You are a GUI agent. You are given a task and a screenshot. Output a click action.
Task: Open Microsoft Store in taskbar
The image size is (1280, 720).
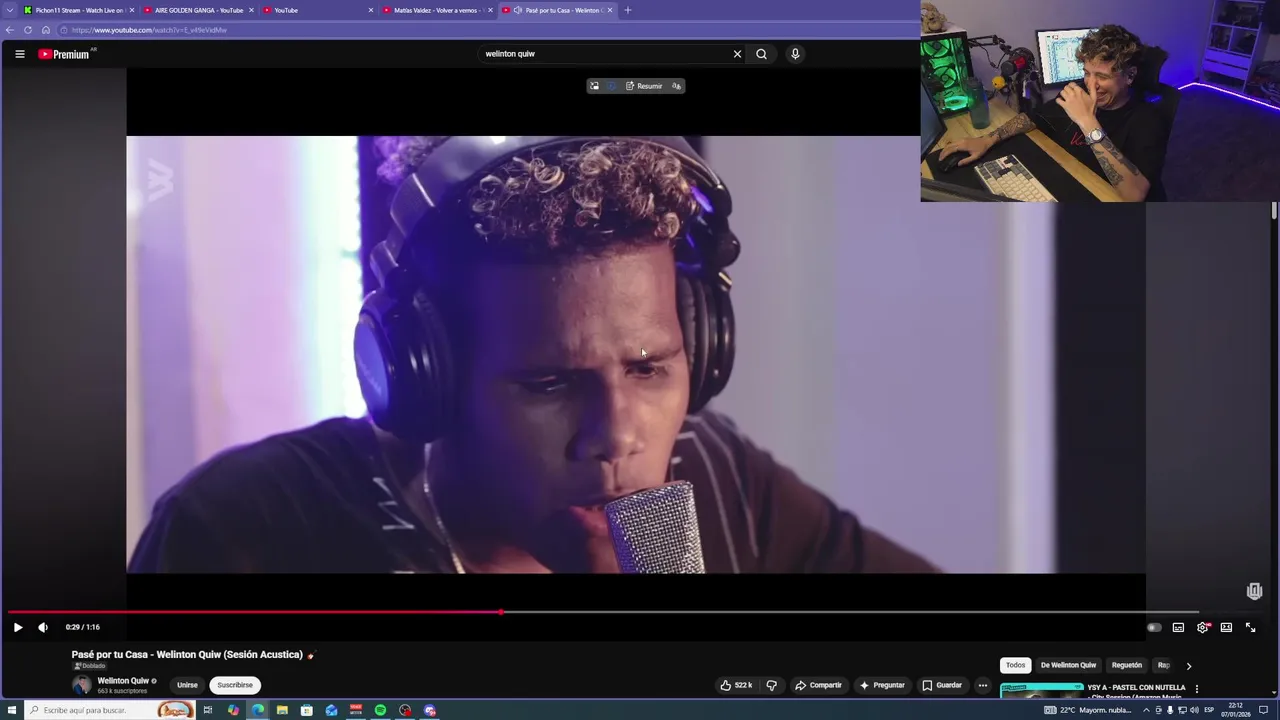pyautogui.click(x=307, y=710)
